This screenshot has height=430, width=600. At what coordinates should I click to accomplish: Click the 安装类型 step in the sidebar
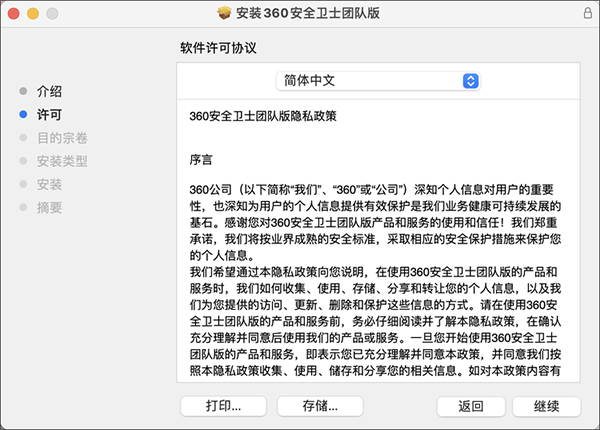[62, 161]
